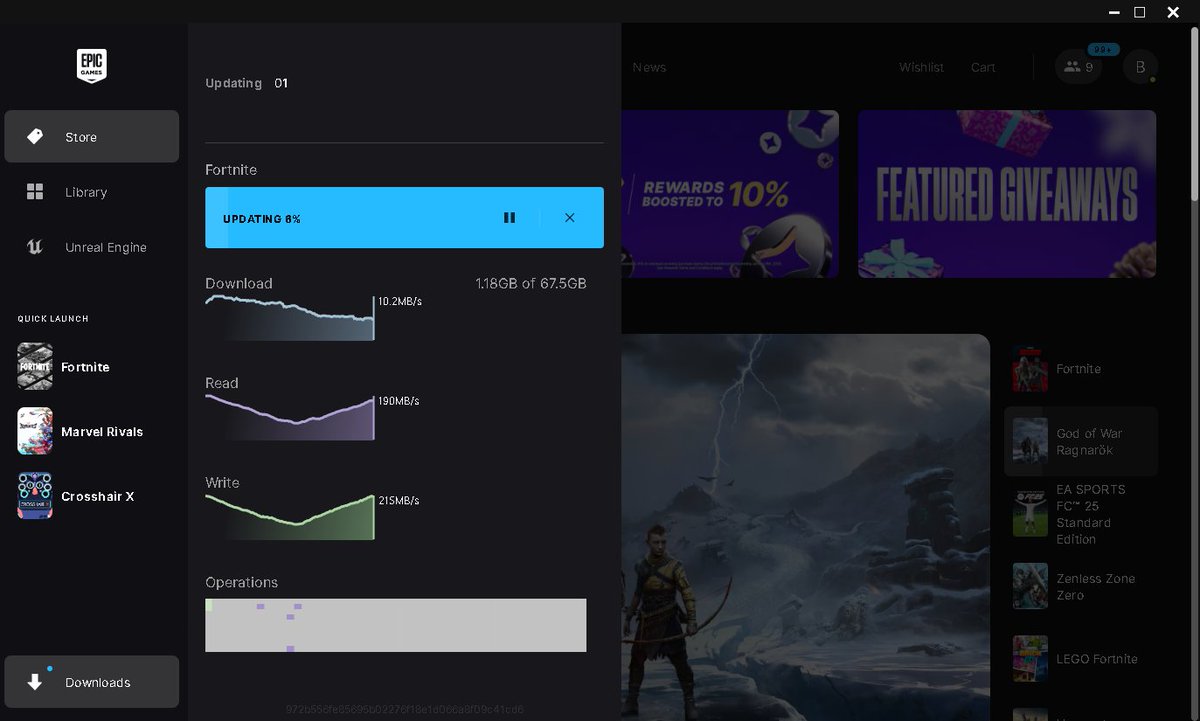Click the Fortnite Quick Launch thumbnail
1200x721 pixels.
pyautogui.click(x=35, y=367)
